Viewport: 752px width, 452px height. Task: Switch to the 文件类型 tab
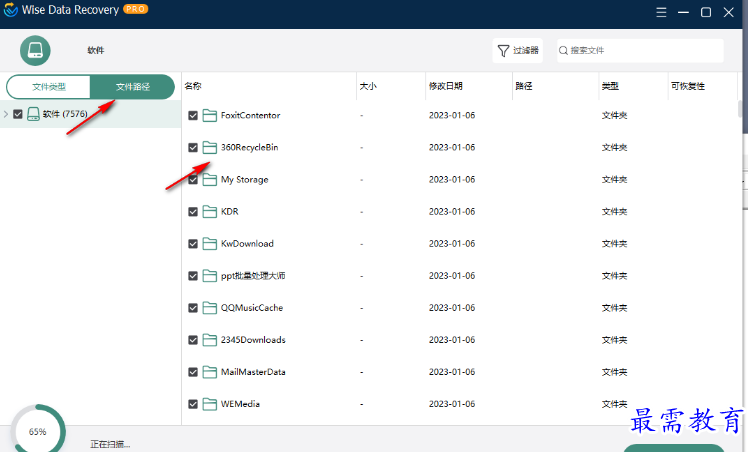(x=48, y=86)
